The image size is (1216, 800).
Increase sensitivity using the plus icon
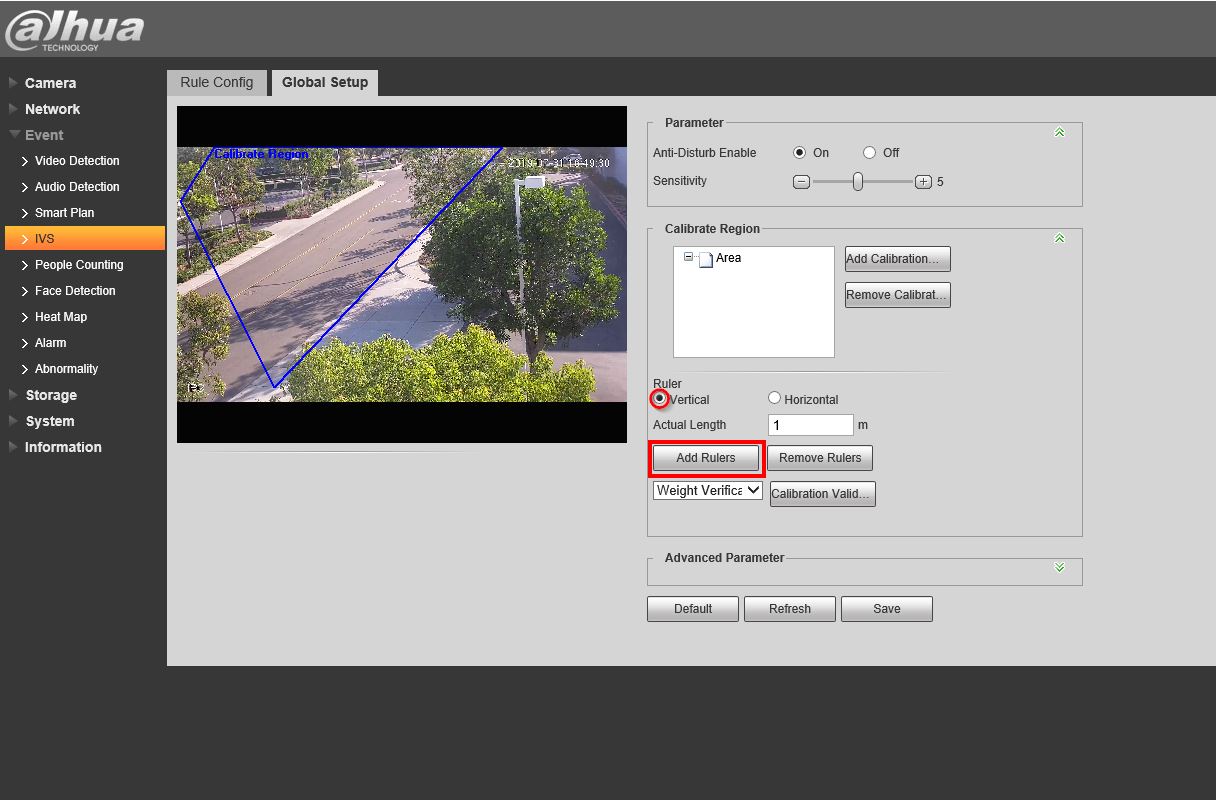pyautogui.click(x=923, y=182)
